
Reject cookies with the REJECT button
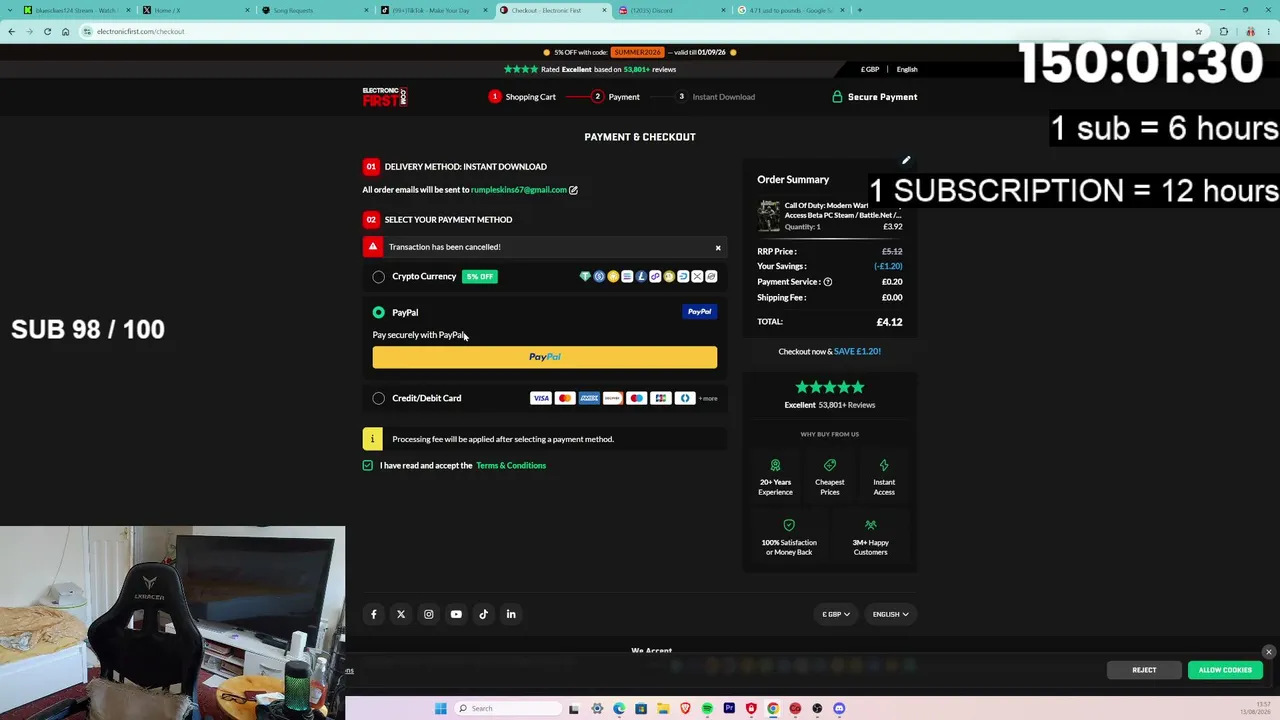[x=1144, y=670]
